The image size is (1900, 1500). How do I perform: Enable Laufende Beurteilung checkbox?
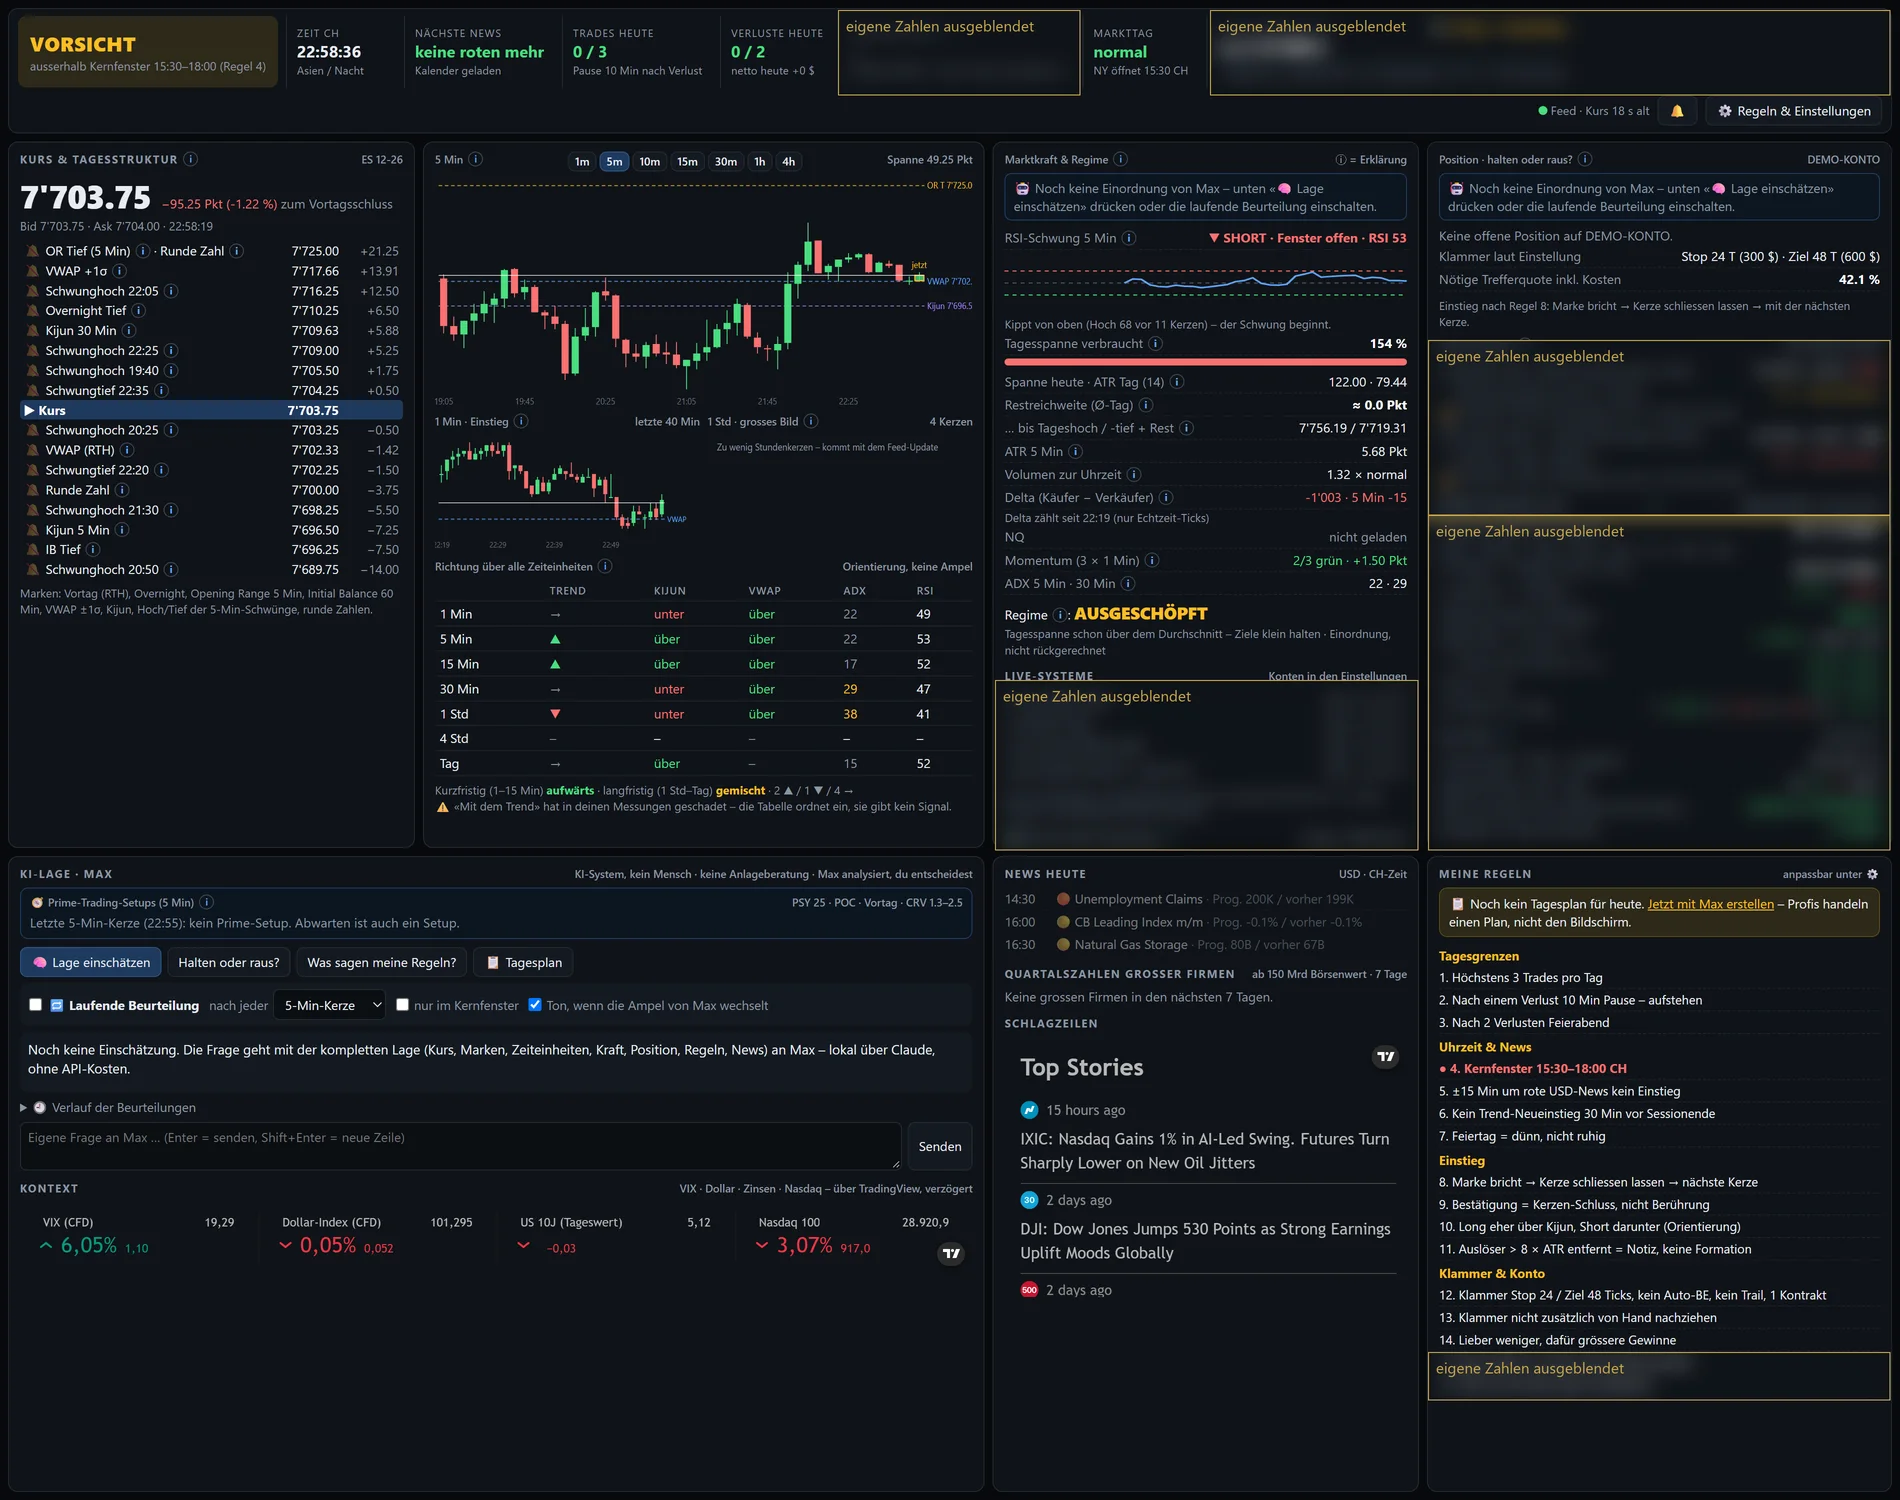tap(36, 1005)
